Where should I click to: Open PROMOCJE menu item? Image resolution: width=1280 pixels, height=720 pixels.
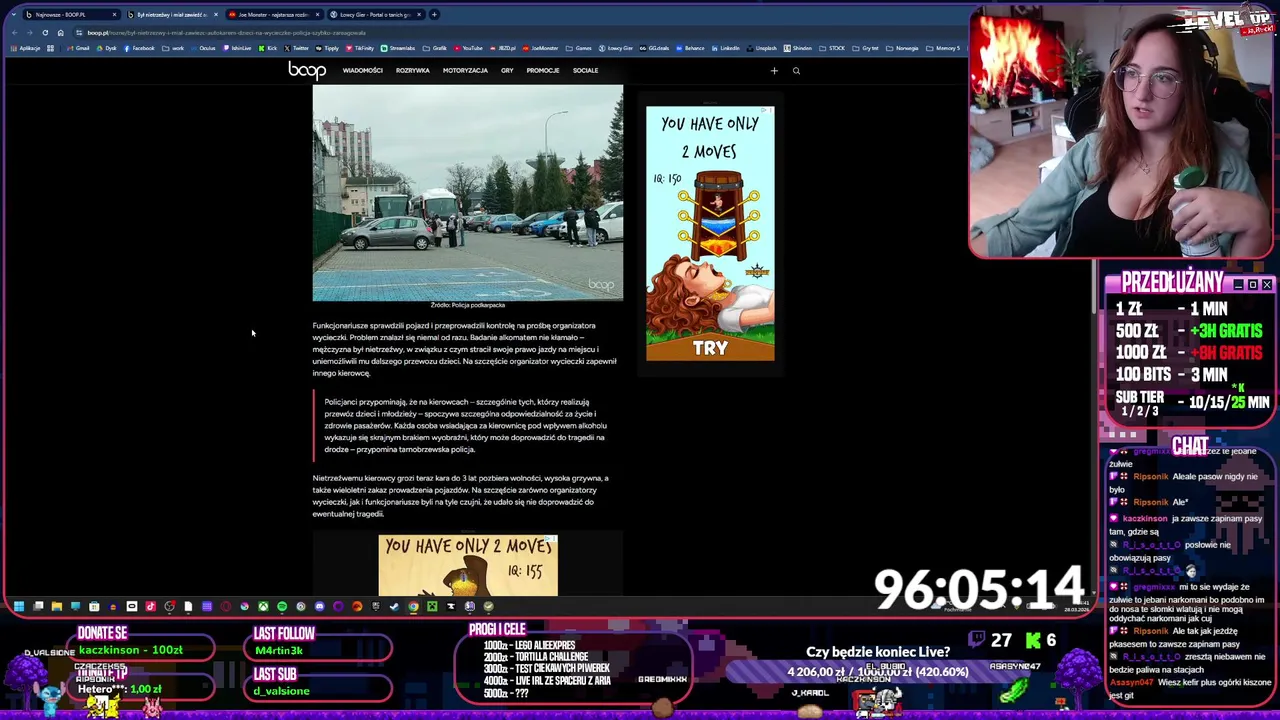(x=543, y=71)
